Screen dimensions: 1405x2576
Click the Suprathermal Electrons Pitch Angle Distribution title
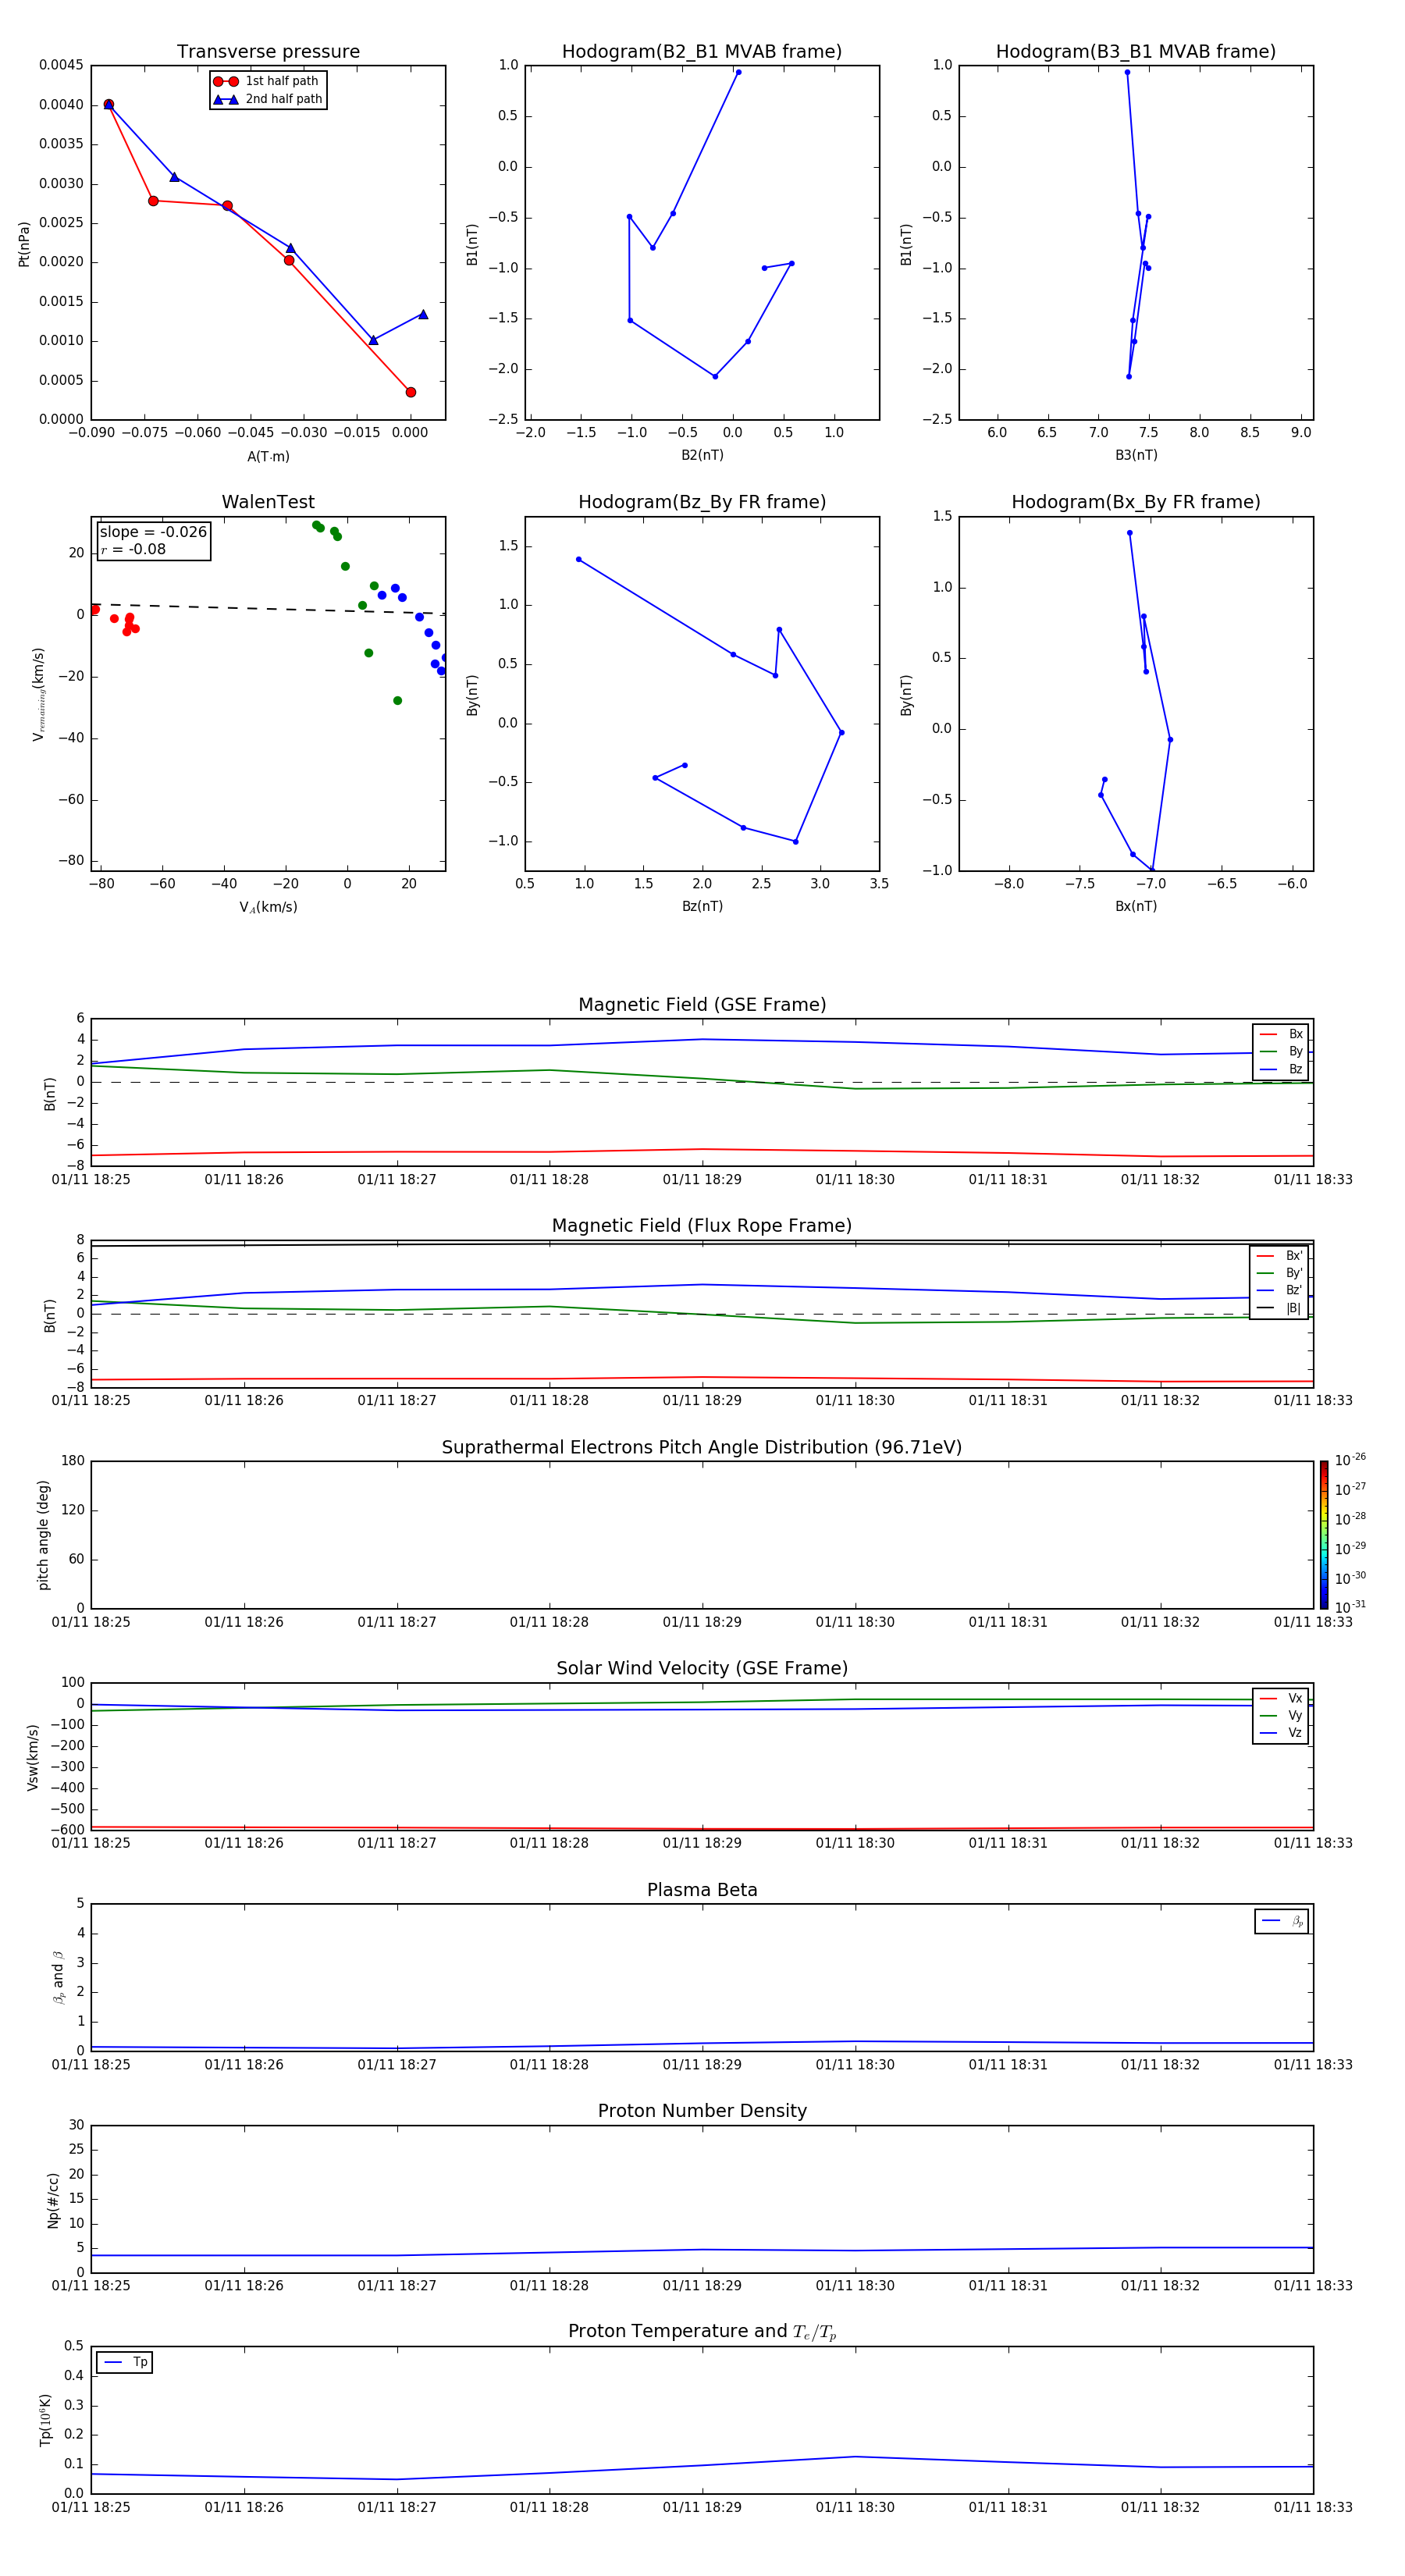click(702, 1448)
